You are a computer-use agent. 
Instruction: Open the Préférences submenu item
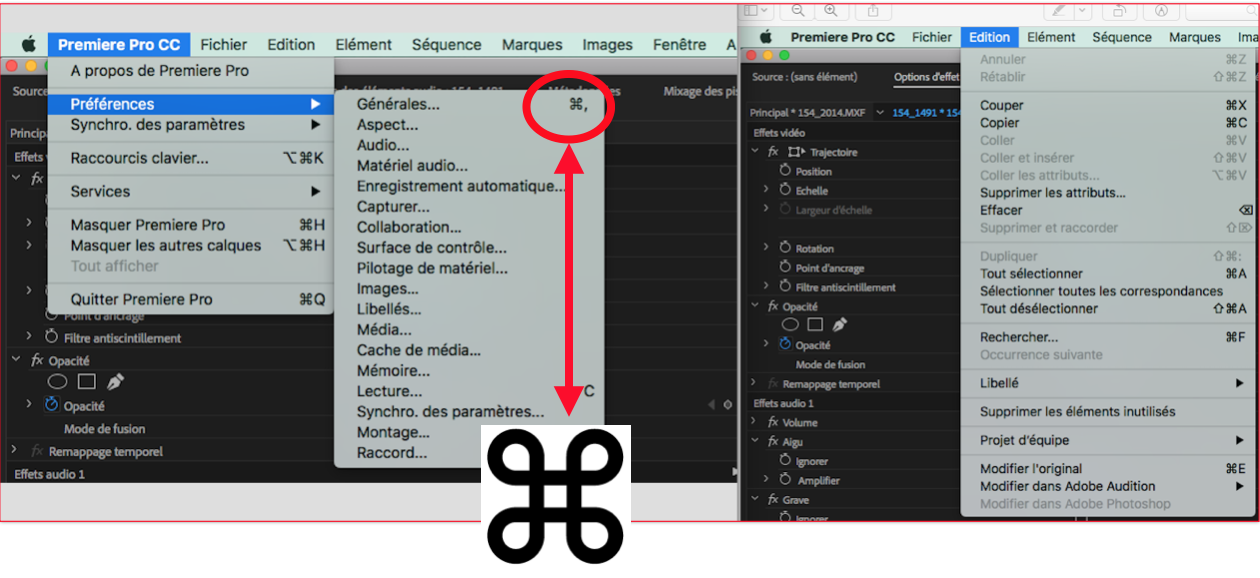(x=191, y=104)
